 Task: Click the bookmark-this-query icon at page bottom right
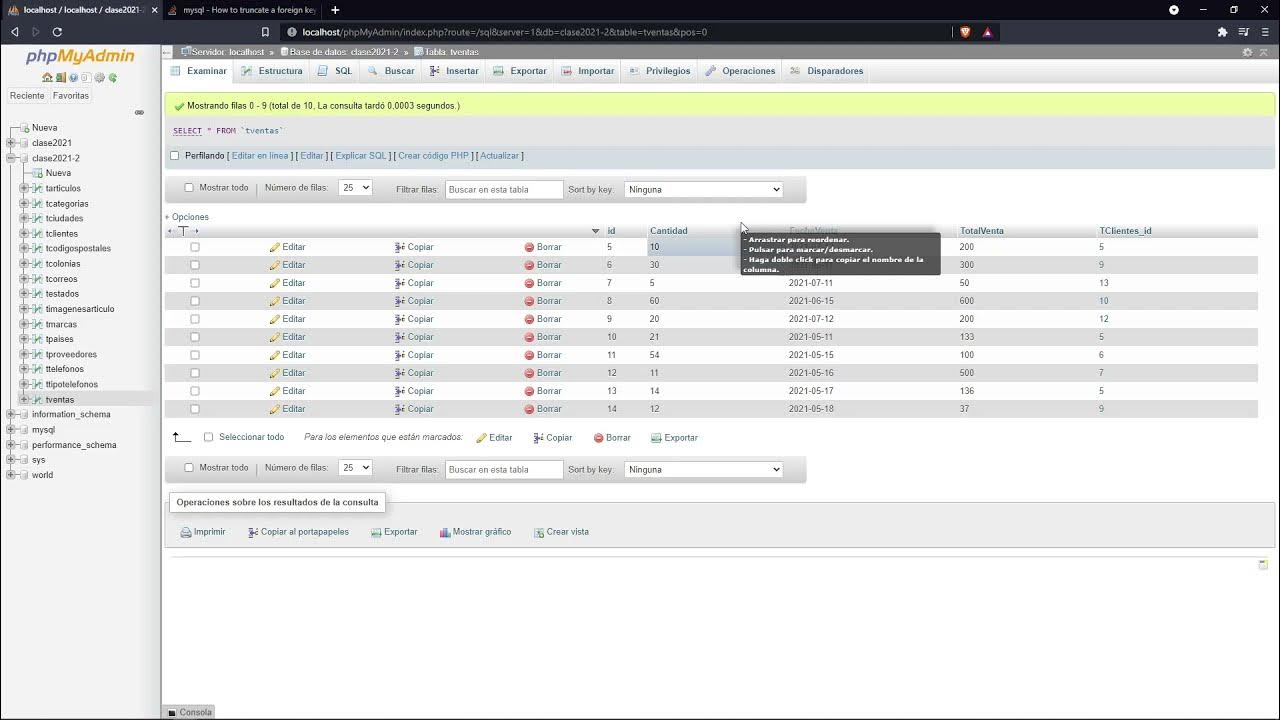pyautogui.click(x=1263, y=565)
